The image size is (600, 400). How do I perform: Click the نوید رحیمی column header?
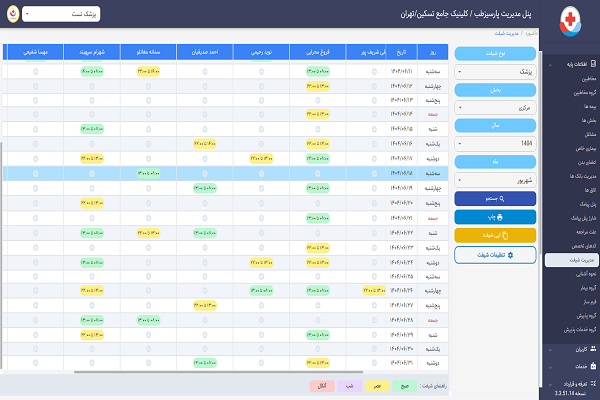261,52
